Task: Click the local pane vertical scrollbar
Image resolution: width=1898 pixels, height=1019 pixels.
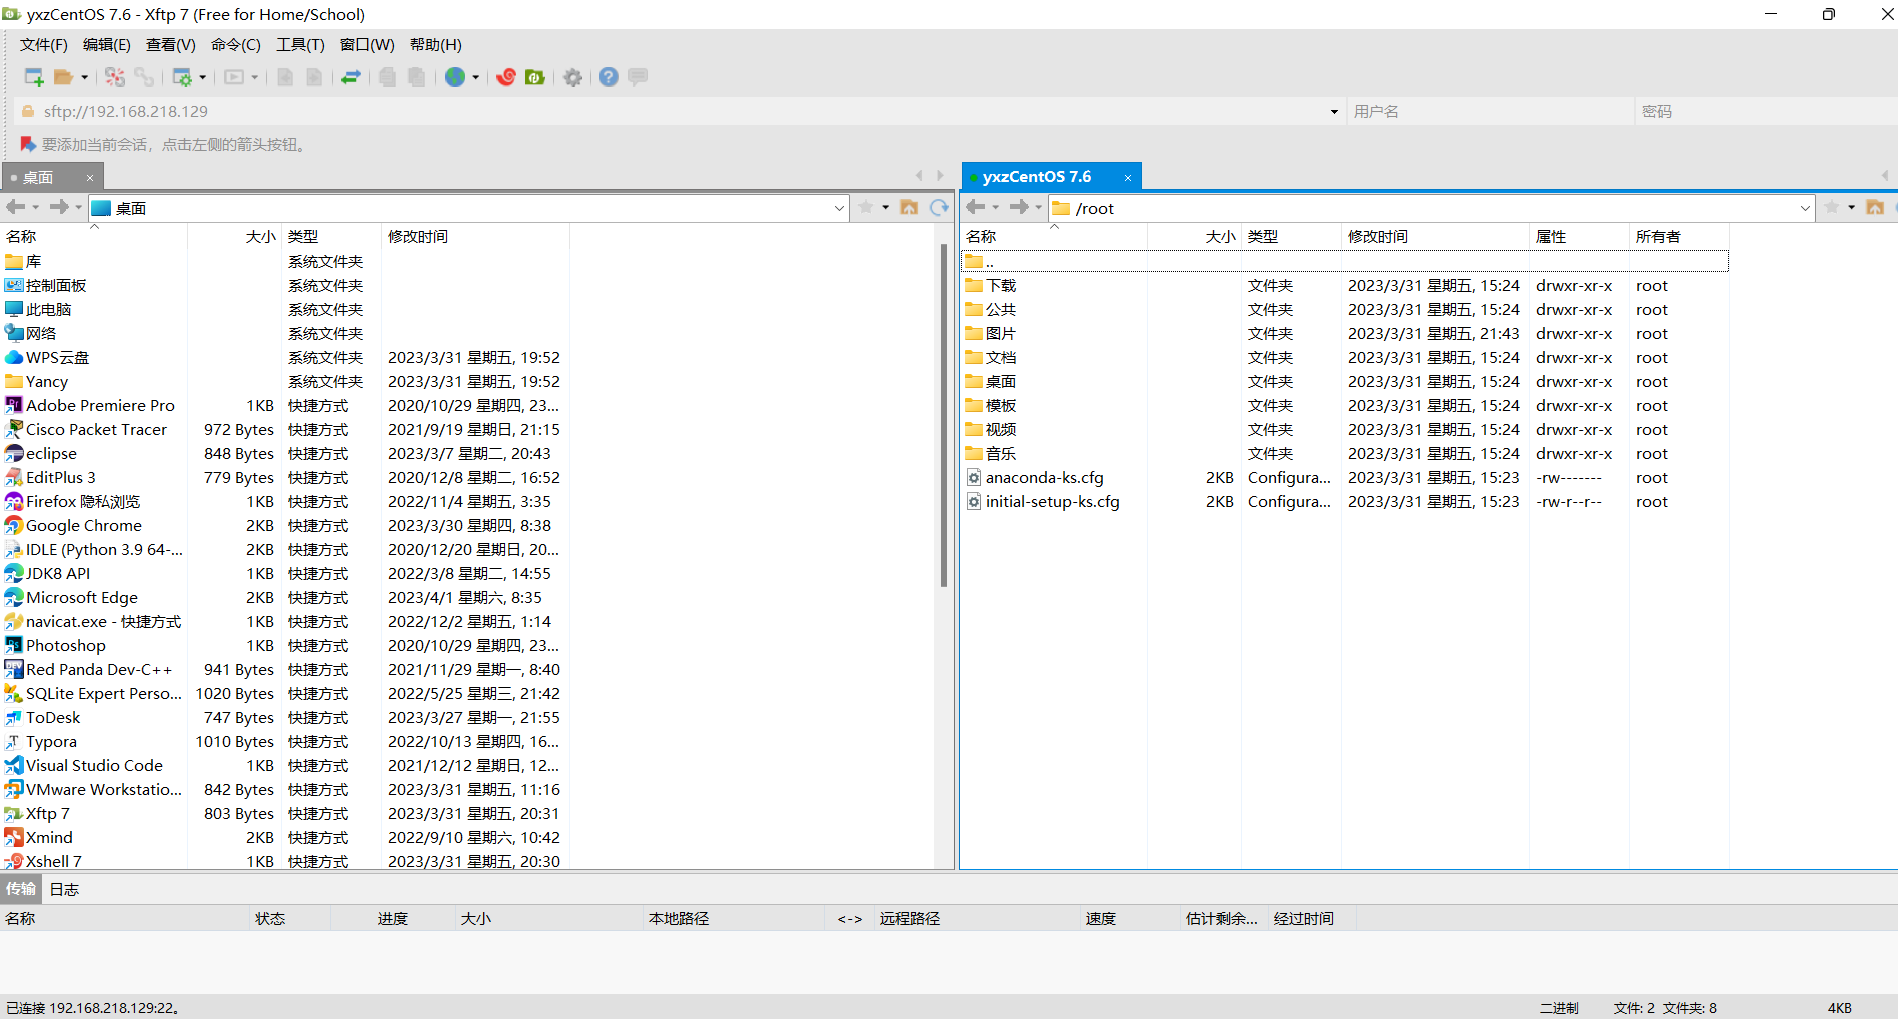Action: (x=943, y=415)
